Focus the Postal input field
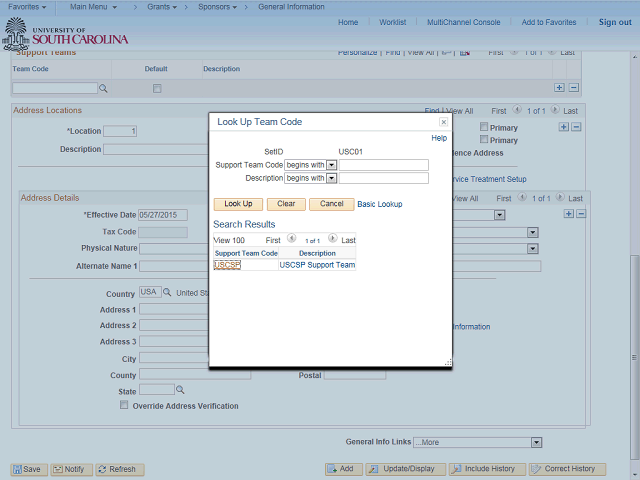 tap(355, 375)
